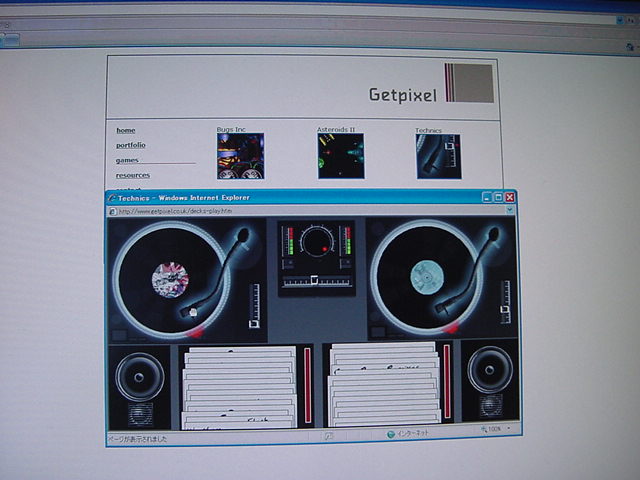Open the resources link

click(x=133, y=175)
